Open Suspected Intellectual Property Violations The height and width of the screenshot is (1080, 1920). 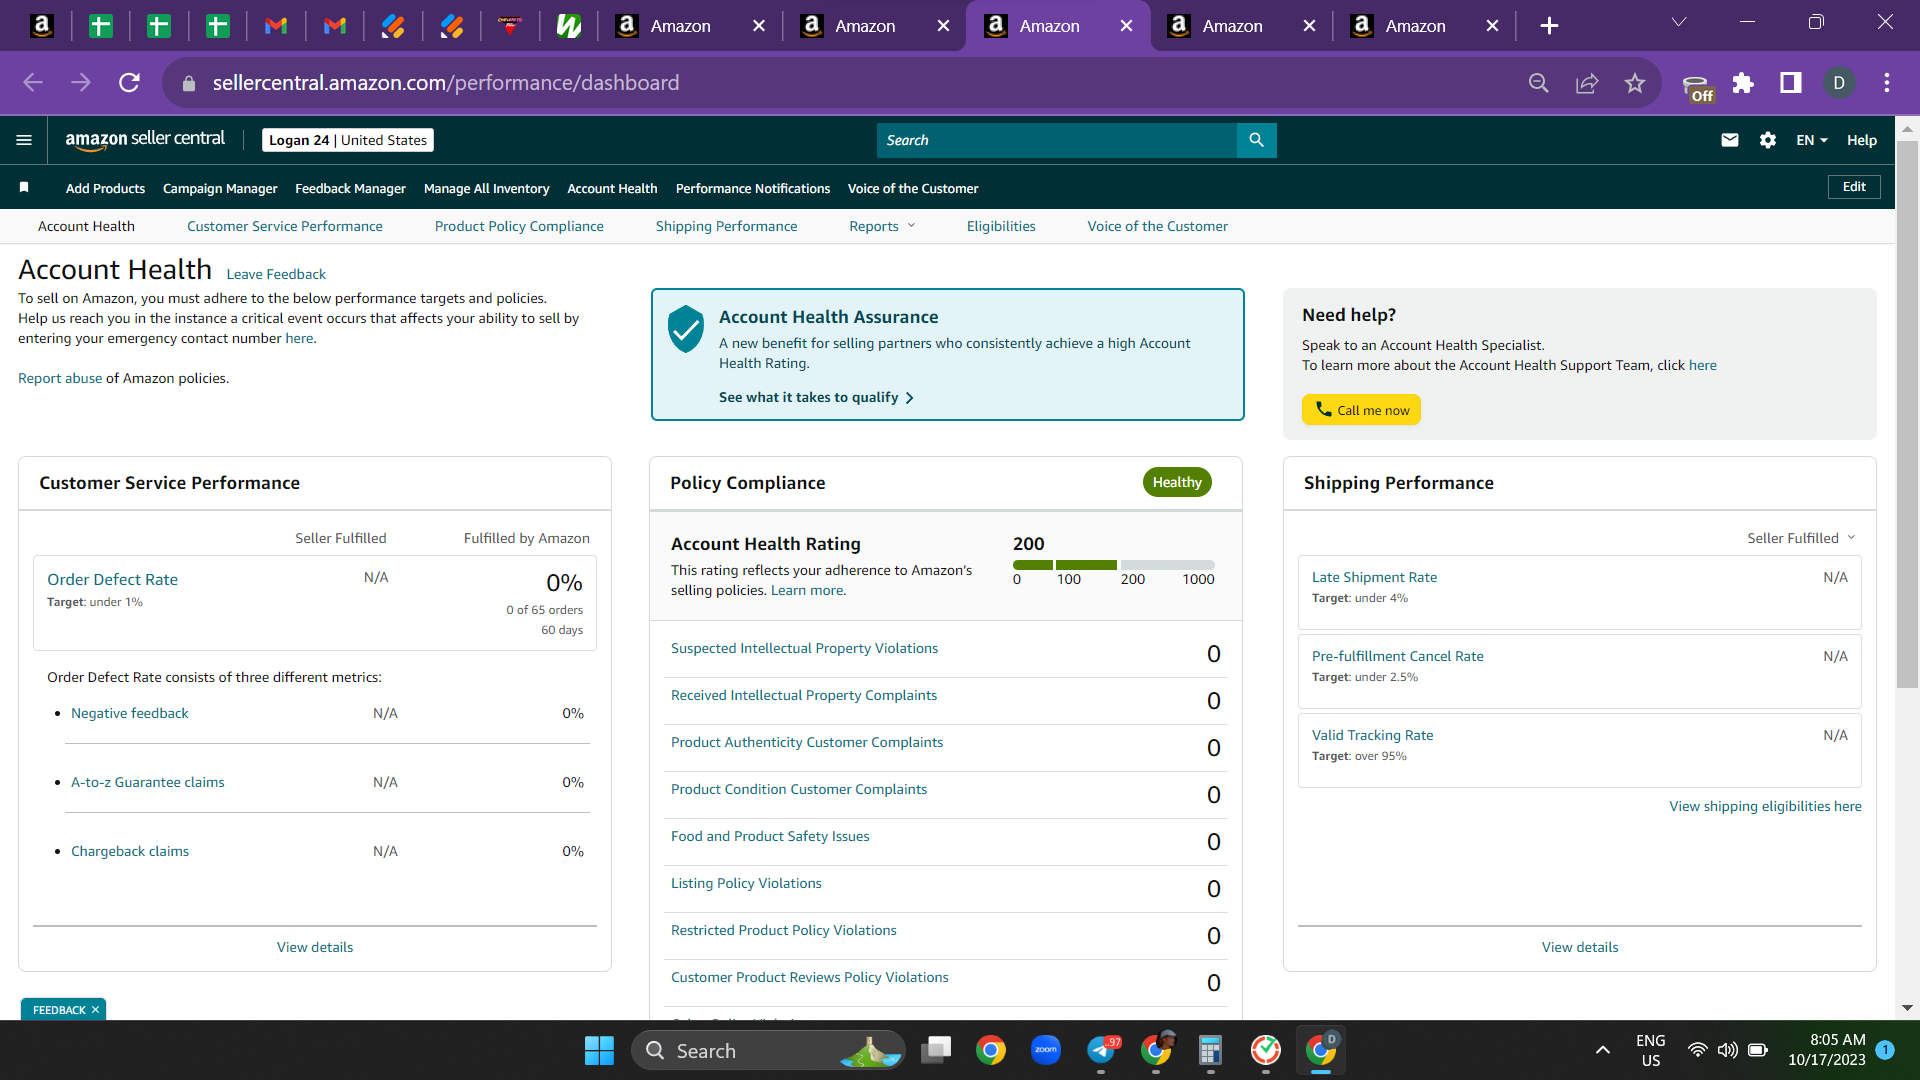[x=804, y=648]
